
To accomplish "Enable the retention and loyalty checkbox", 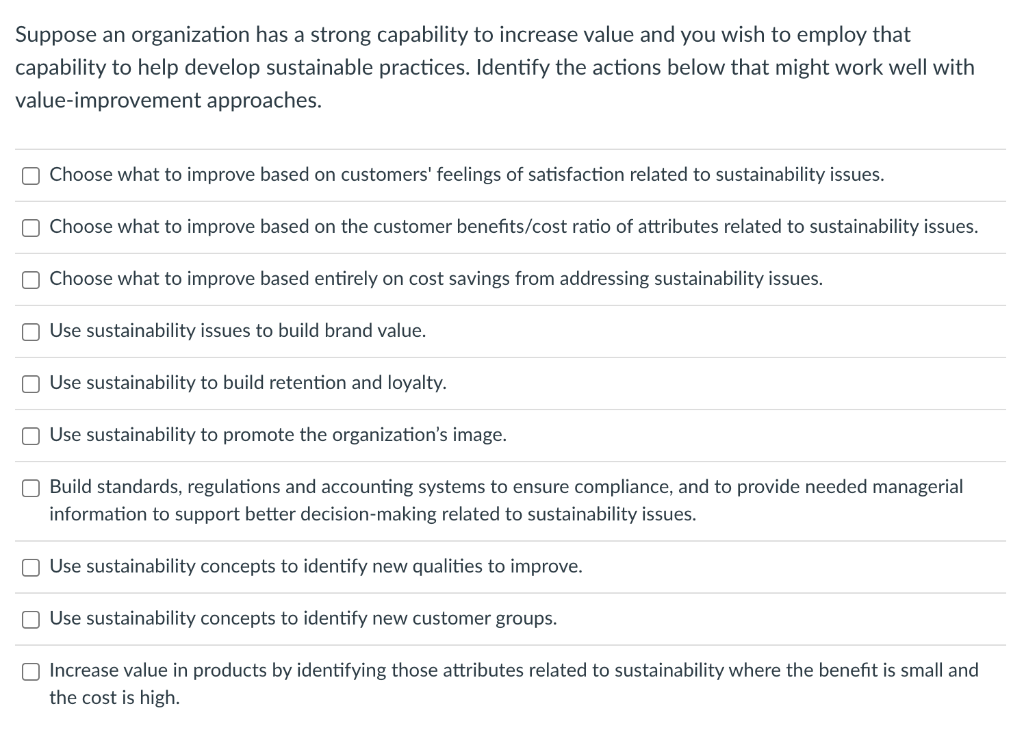I will [x=30, y=383].
